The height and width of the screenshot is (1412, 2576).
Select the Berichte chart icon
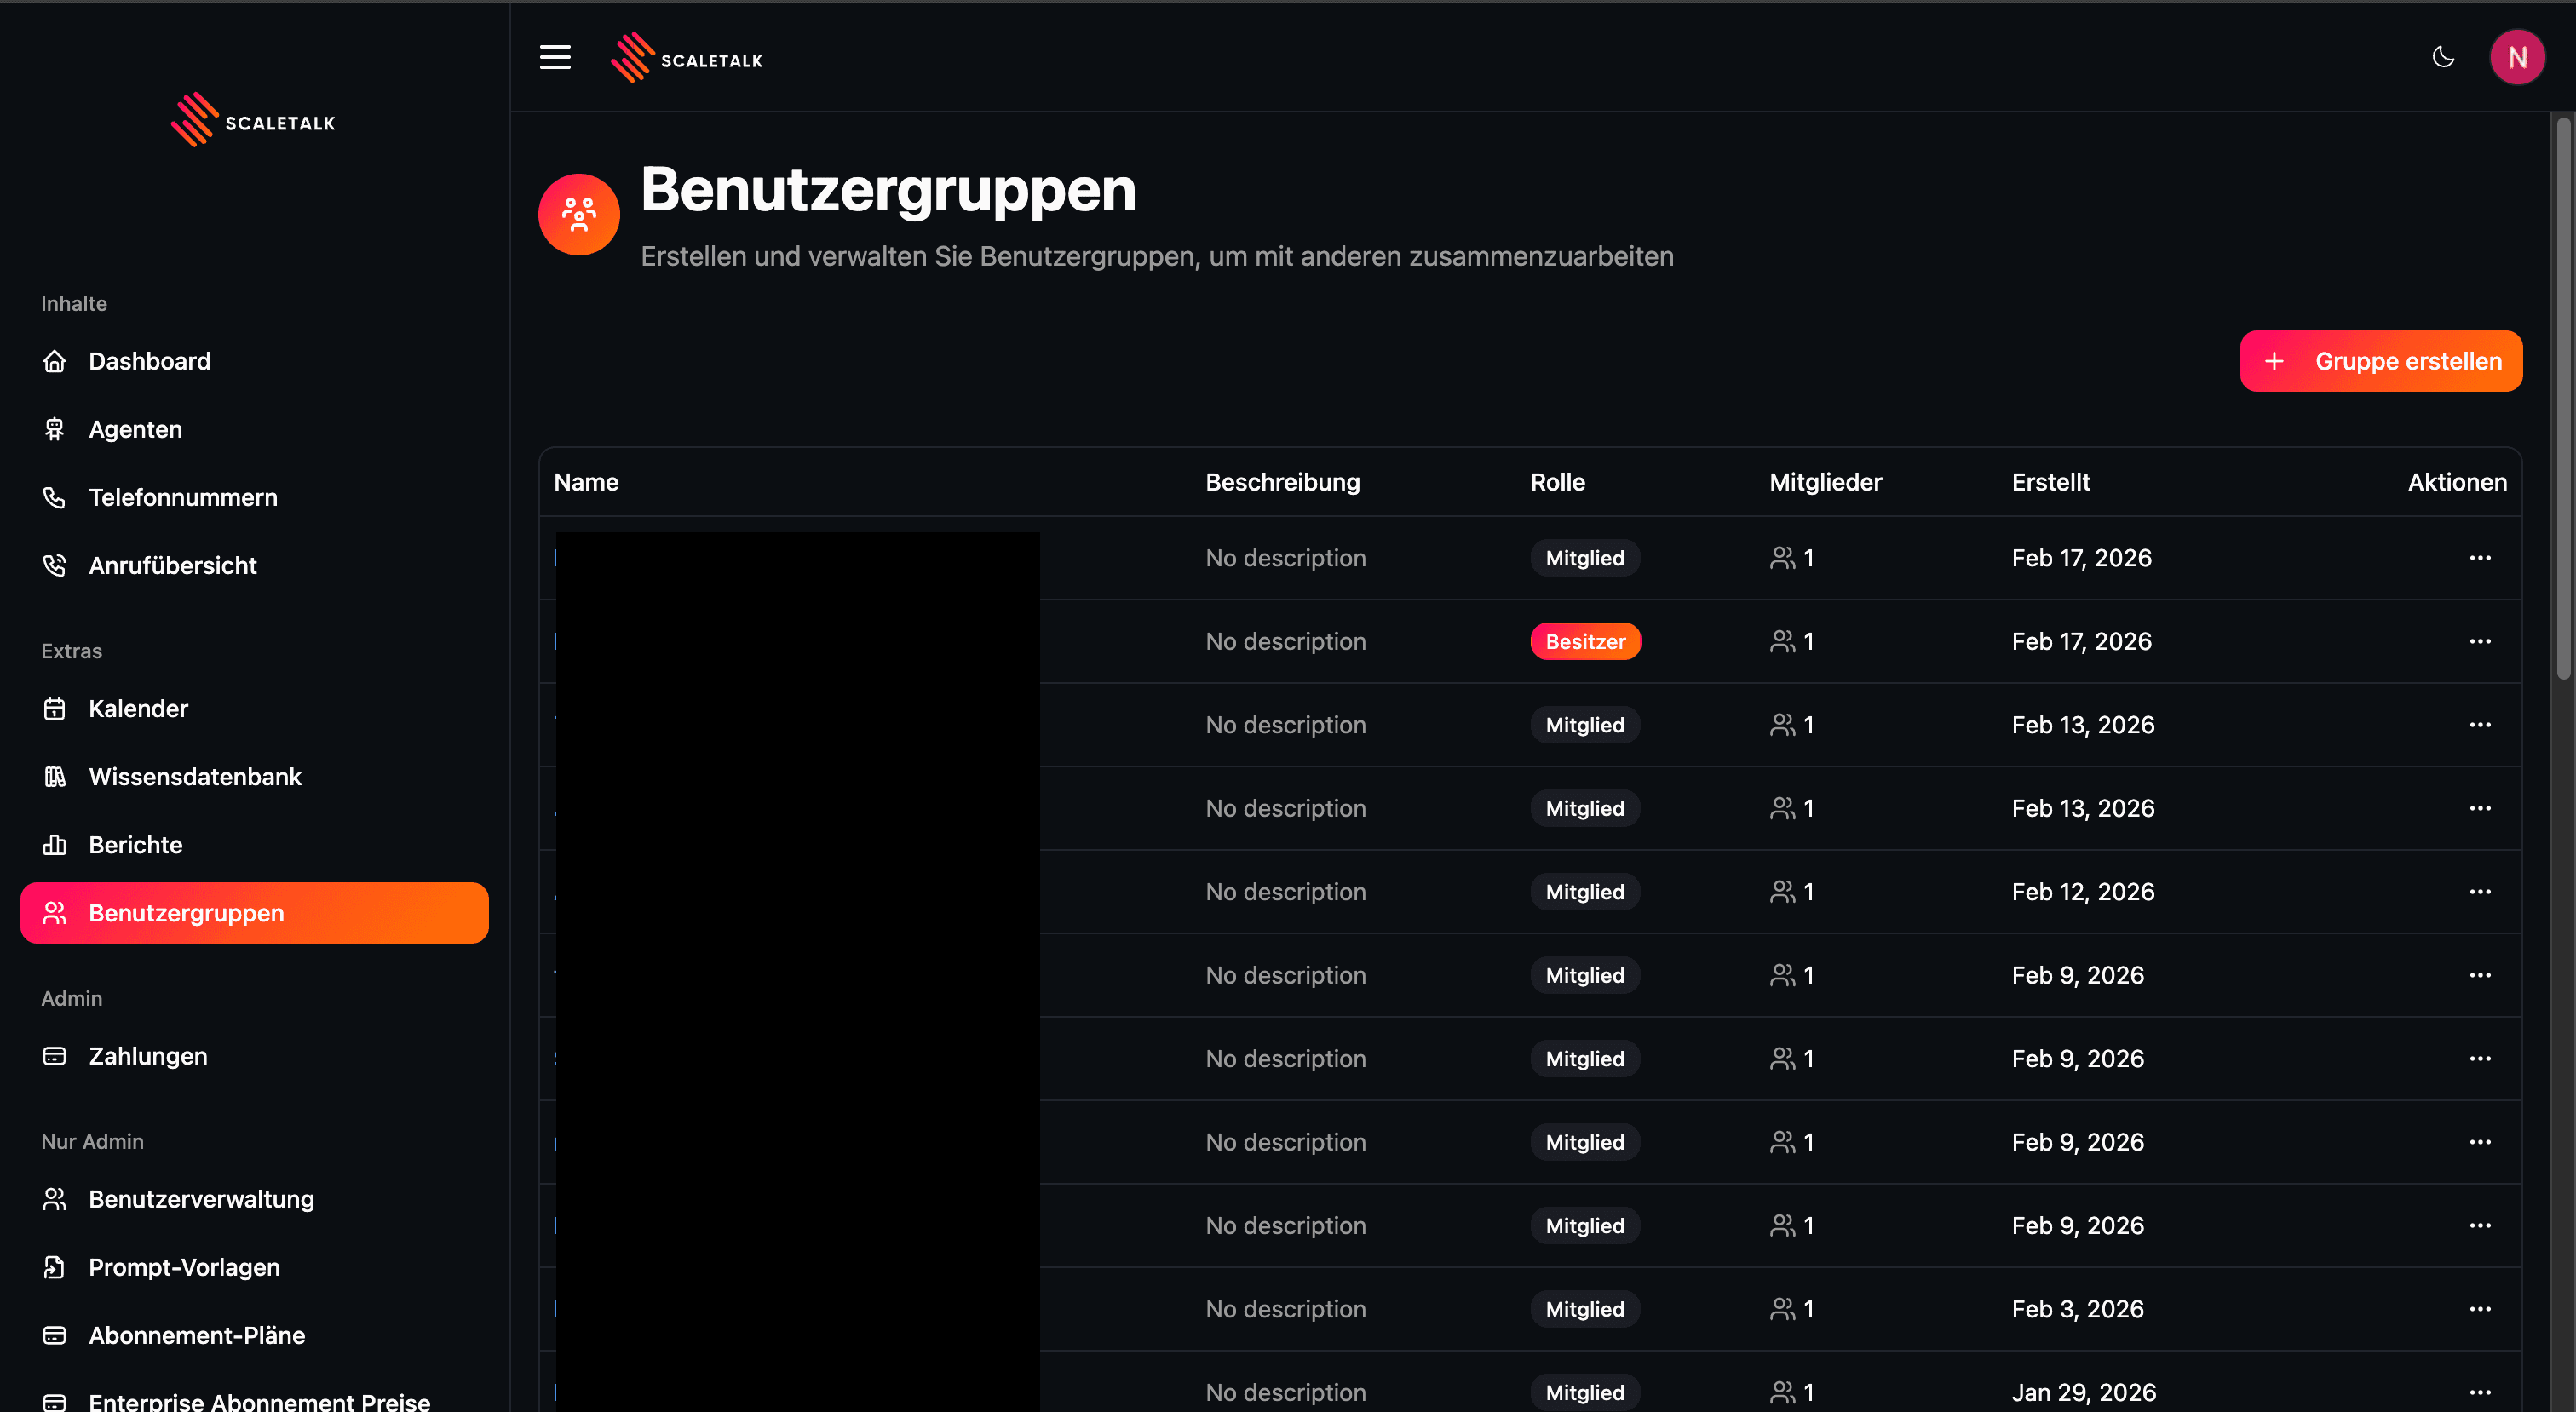(x=55, y=844)
